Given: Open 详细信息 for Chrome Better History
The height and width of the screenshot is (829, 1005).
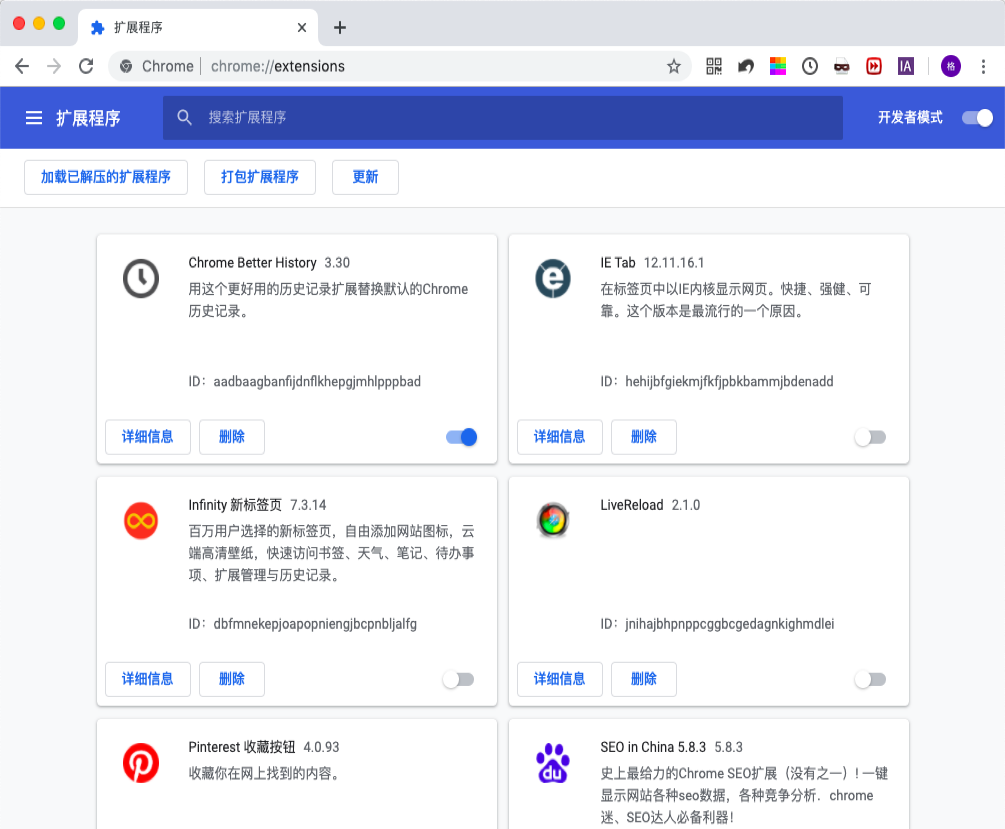Looking at the screenshot, I should (148, 437).
